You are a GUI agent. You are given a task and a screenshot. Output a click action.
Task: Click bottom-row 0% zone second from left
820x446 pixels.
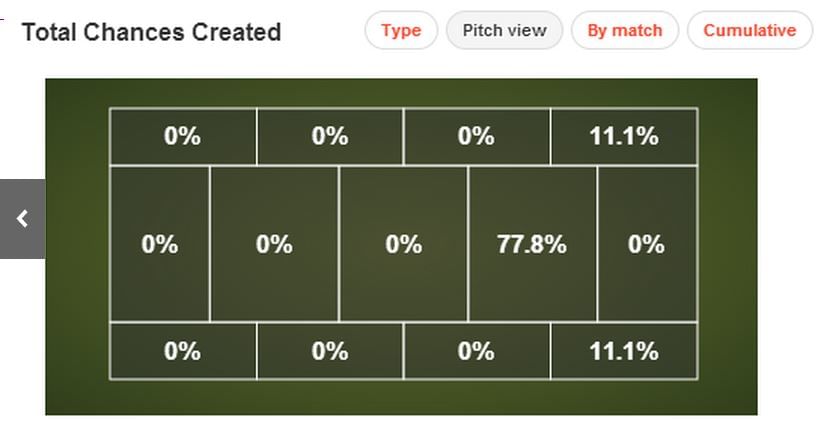coord(330,351)
